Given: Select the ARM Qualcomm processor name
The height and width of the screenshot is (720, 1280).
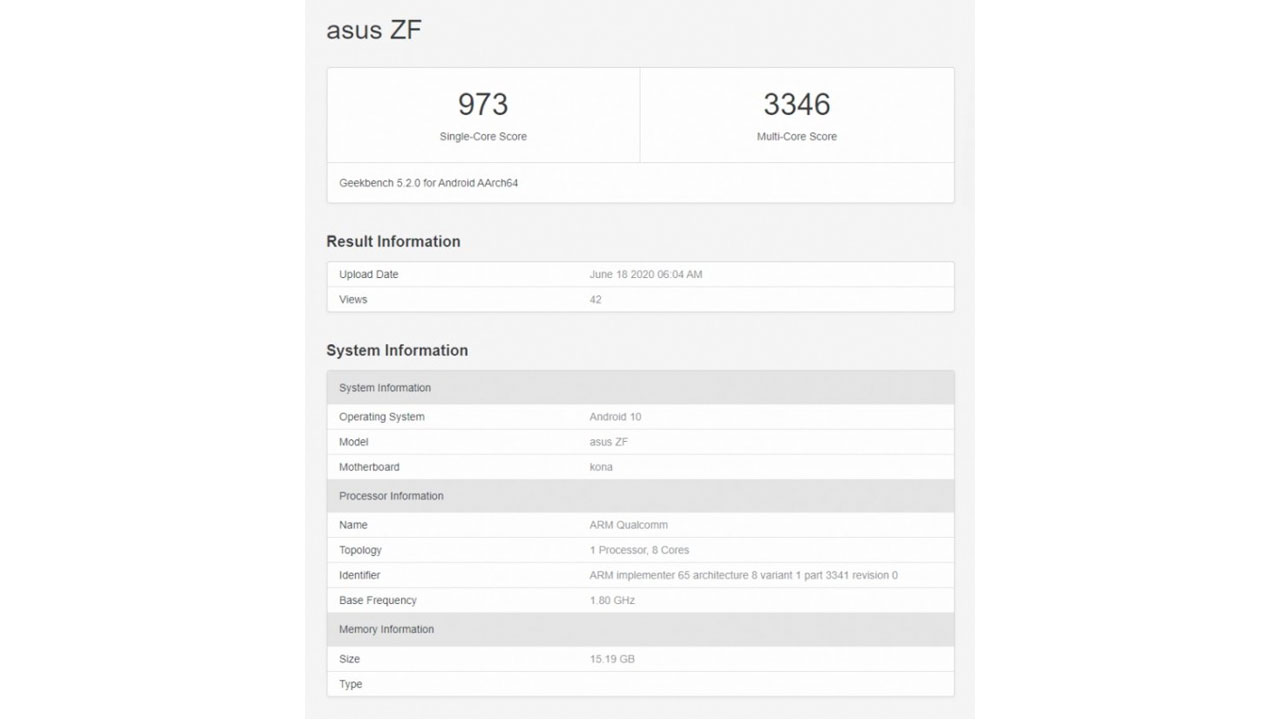Looking at the screenshot, I should pos(629,525).
